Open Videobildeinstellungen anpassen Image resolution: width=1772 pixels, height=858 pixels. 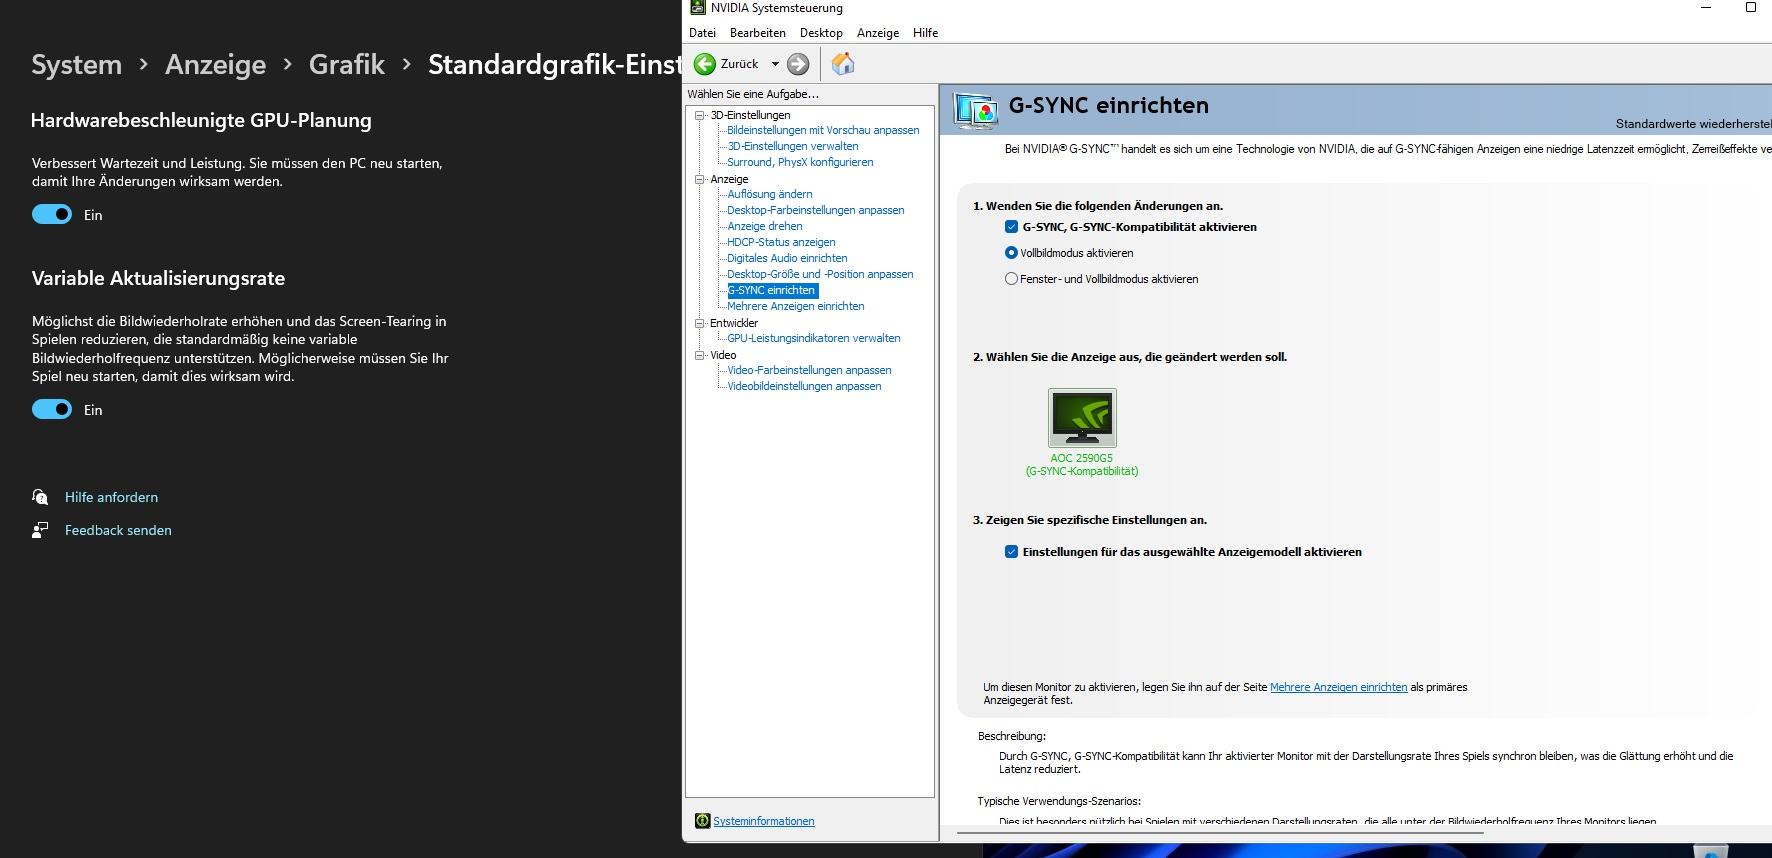click(x=804, y=386)
